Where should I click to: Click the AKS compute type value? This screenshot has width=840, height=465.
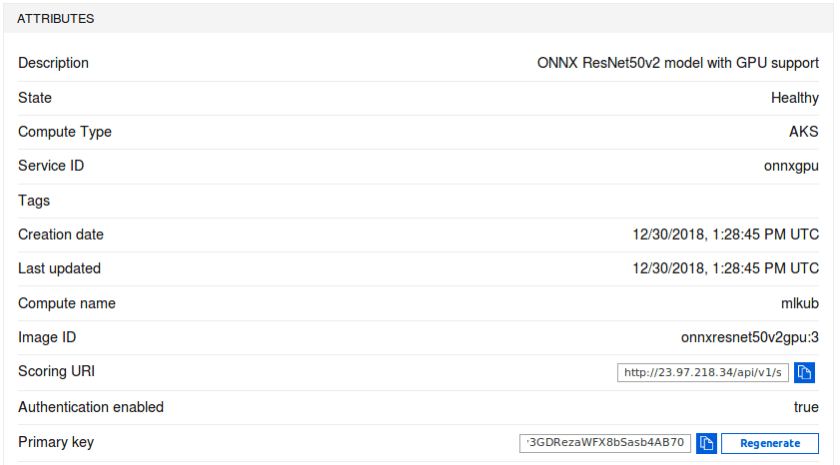pyautogui.click(x=804, y=132)
